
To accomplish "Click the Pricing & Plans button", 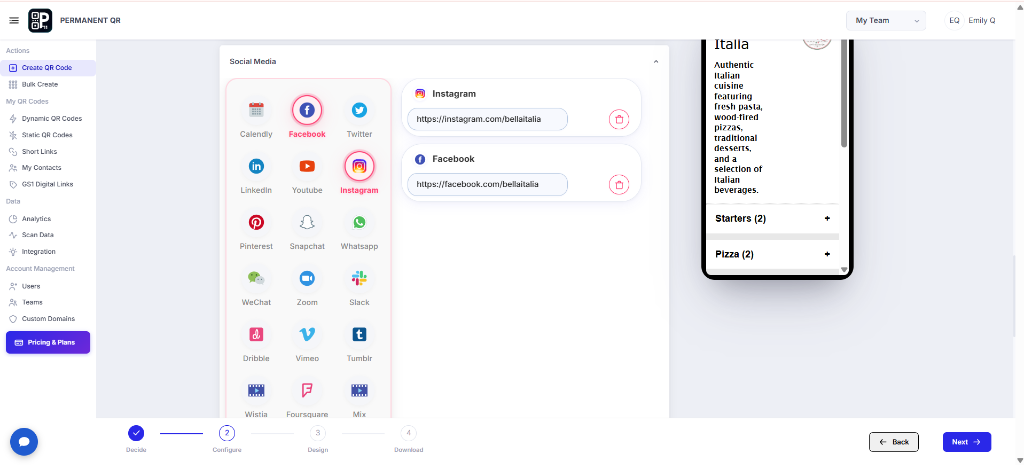I will pyautogui.click(x=48, y=342).
